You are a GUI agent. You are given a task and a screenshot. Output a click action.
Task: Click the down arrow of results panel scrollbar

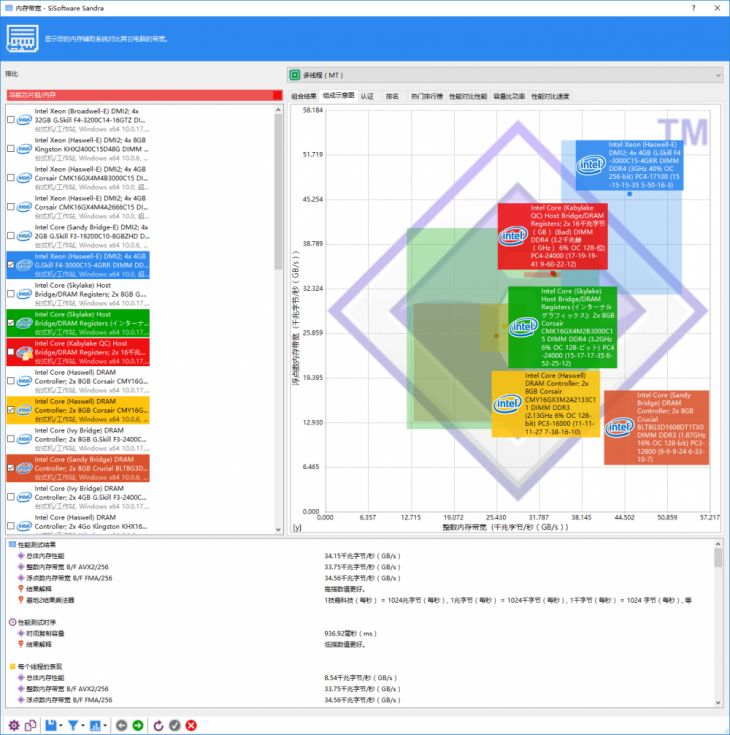click(x=718, y=703)
